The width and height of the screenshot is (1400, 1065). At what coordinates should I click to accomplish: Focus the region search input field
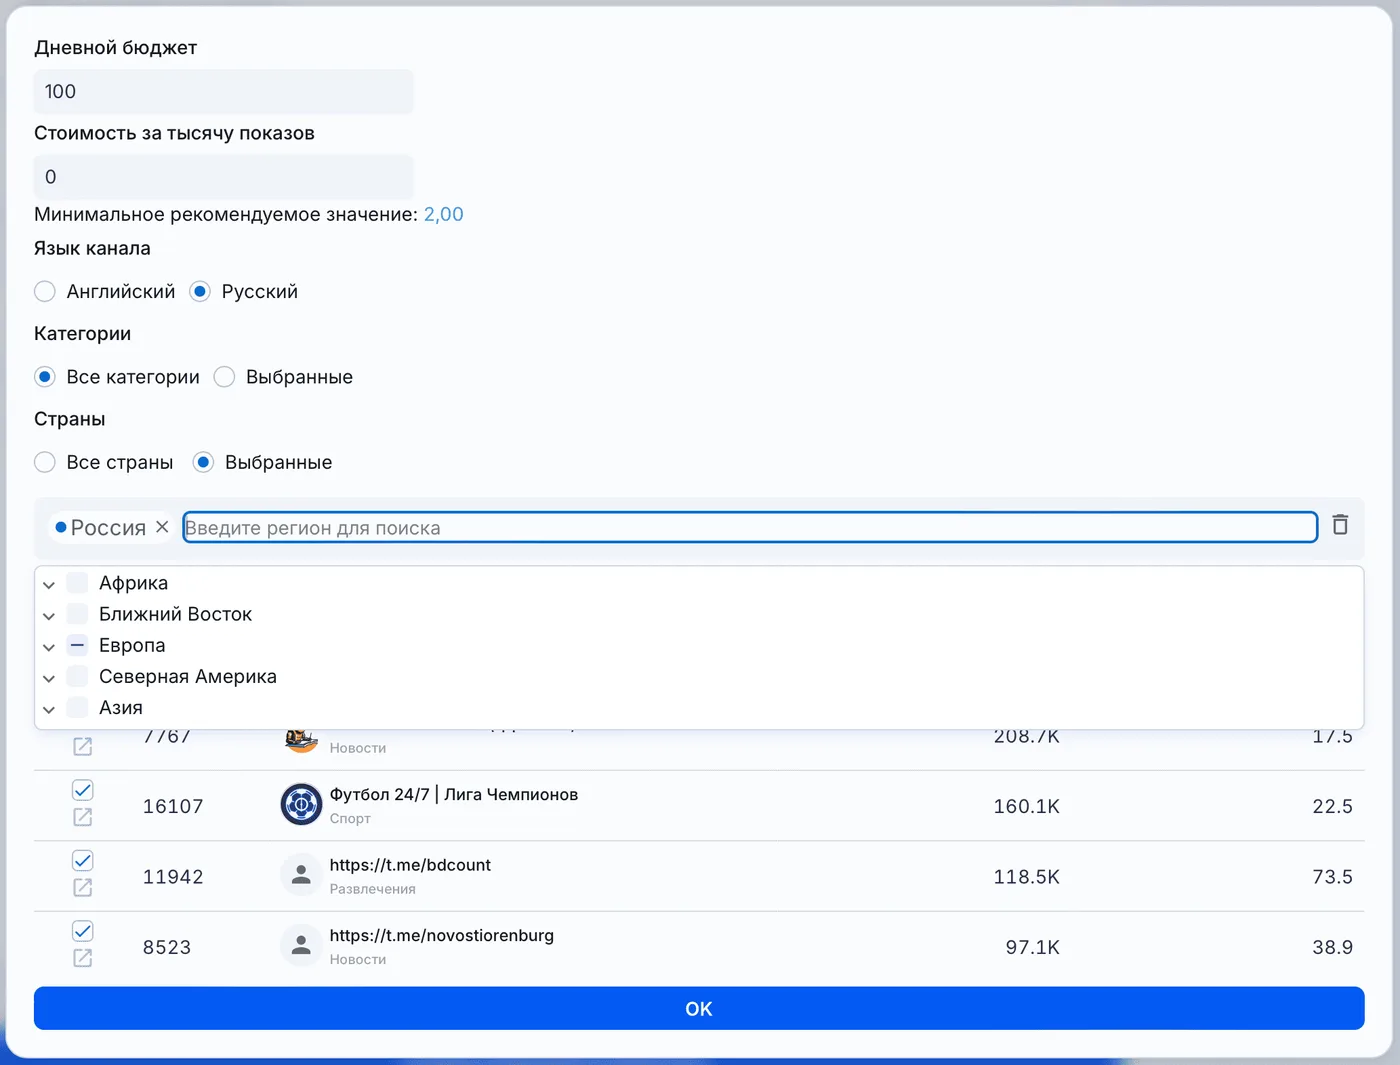tap(750, 527)
